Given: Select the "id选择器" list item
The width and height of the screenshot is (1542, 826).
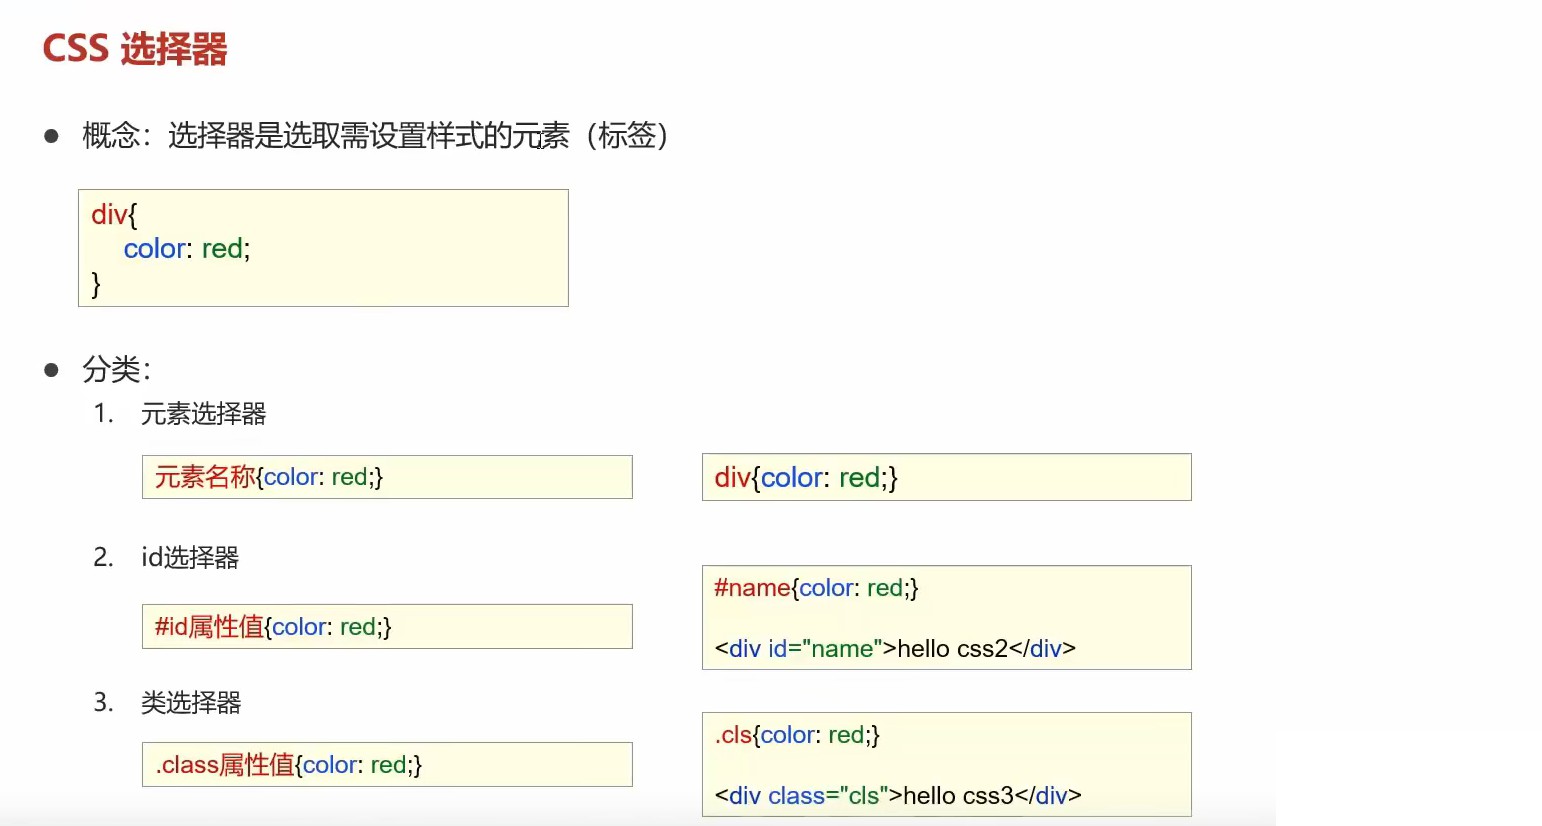Looking at the screenshot, I should tap(190, 557).
